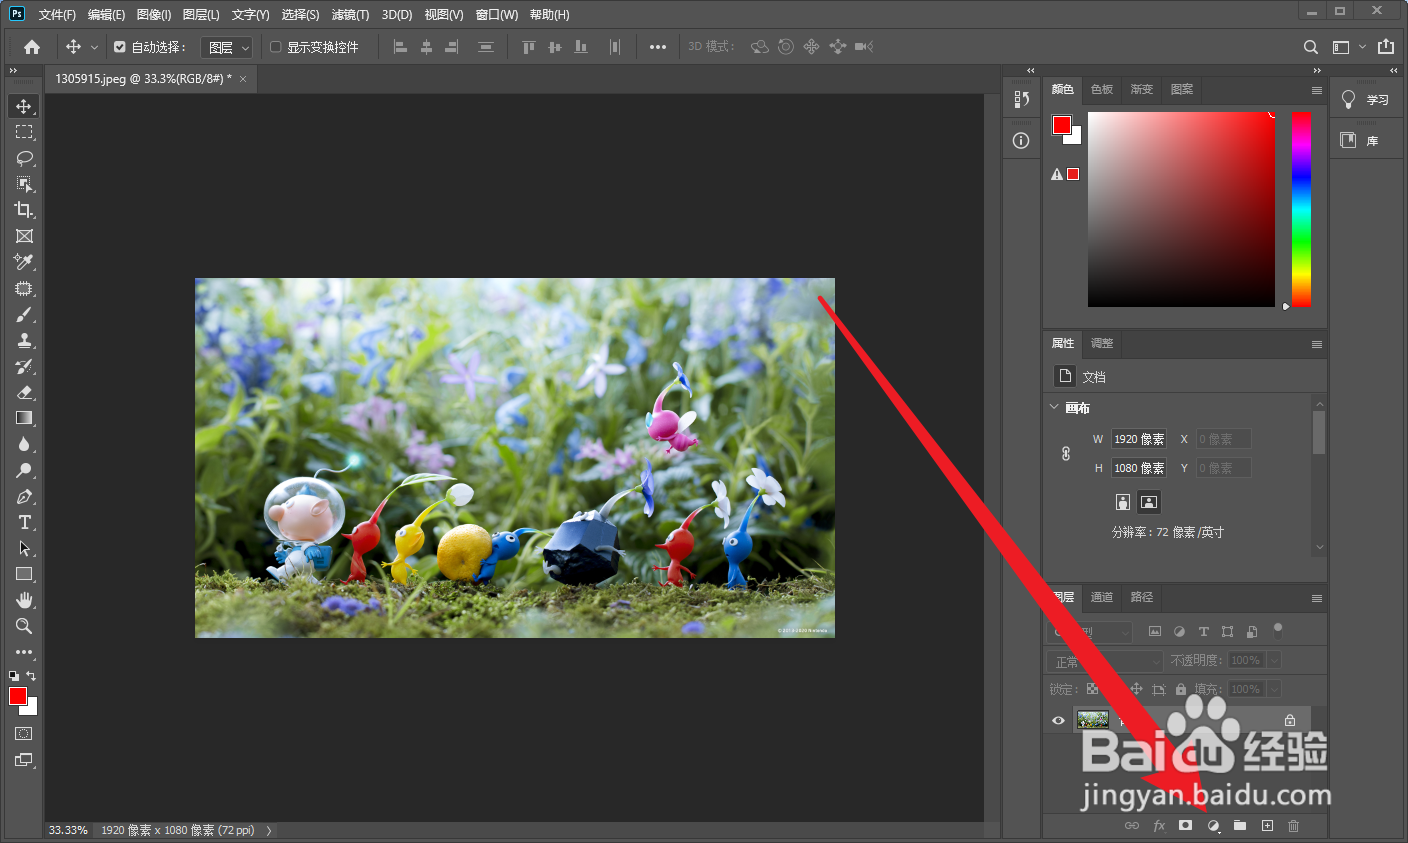
Task: Open the 滤镜(T) menu
Action: coord(350,15)
